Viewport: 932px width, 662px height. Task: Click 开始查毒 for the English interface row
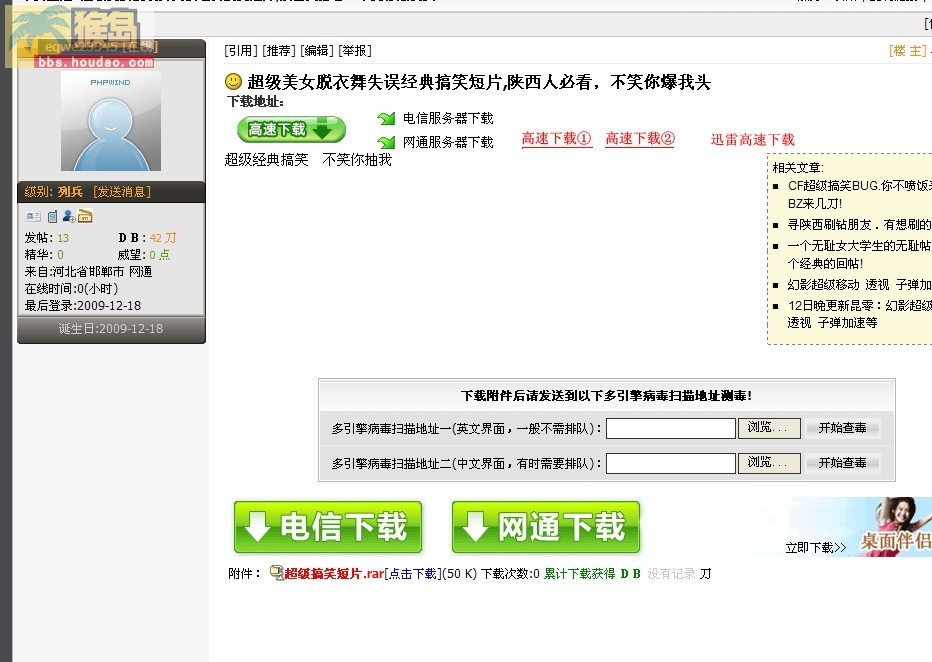coord(842,428)
